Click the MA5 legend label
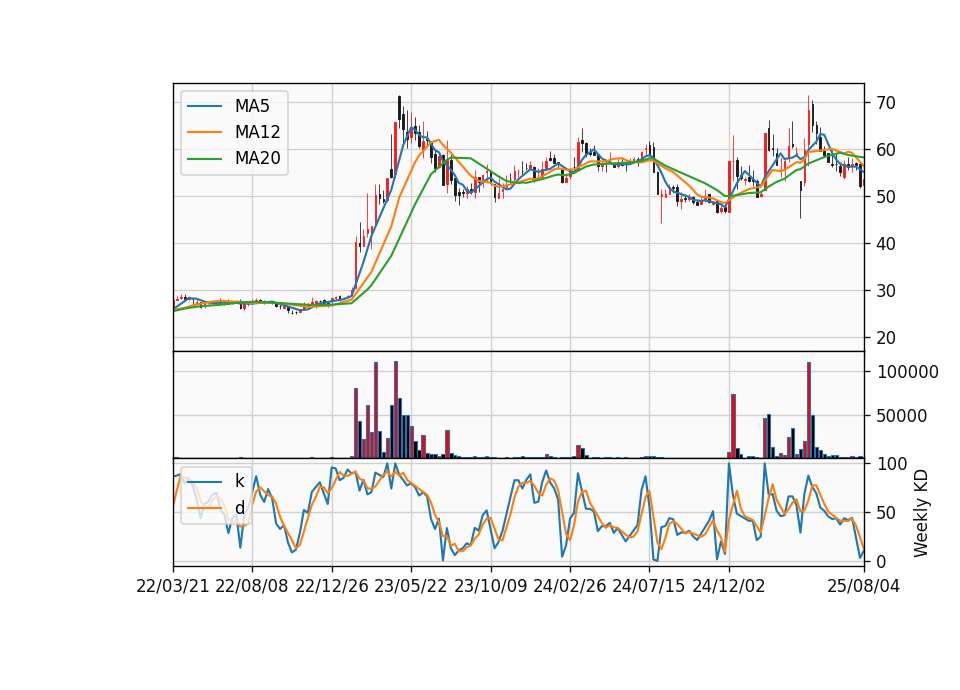The width and height of the screenshot is (960, 690). tap(252, 106)
